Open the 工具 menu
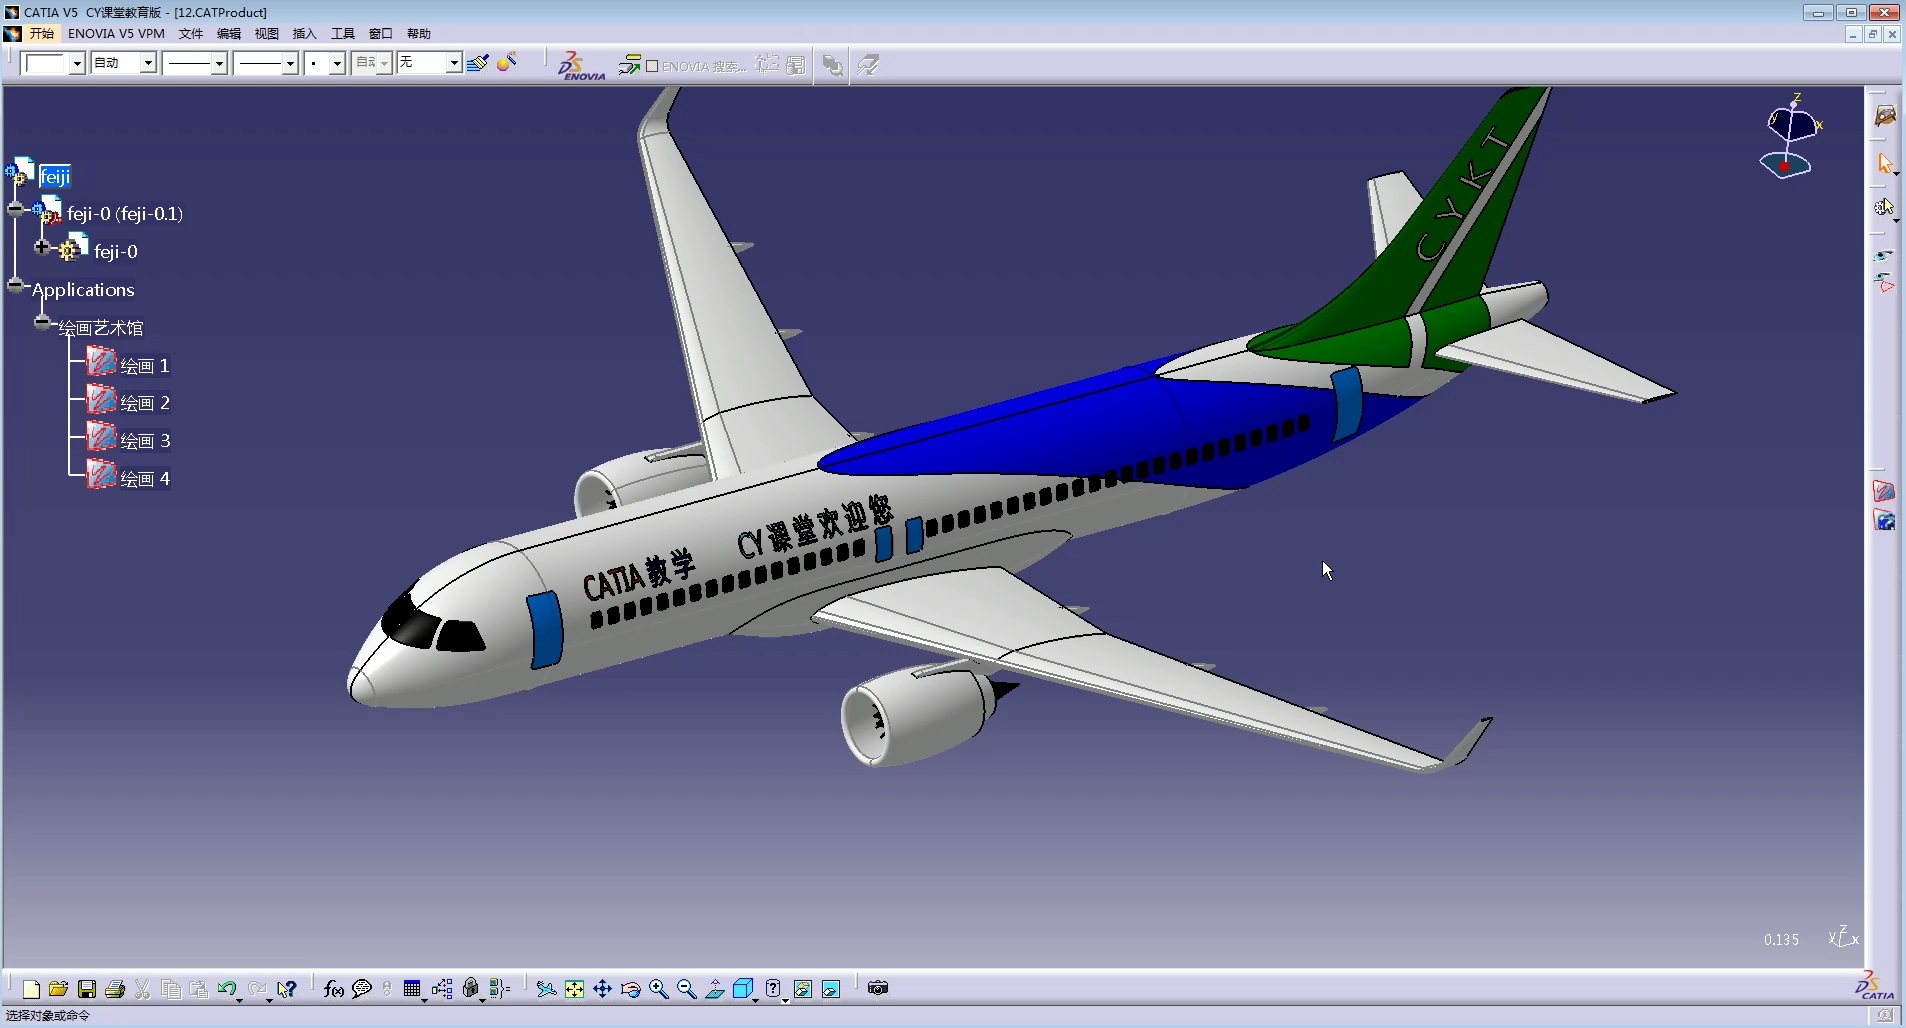The image size is (1906, 1028). pos(342,33)
